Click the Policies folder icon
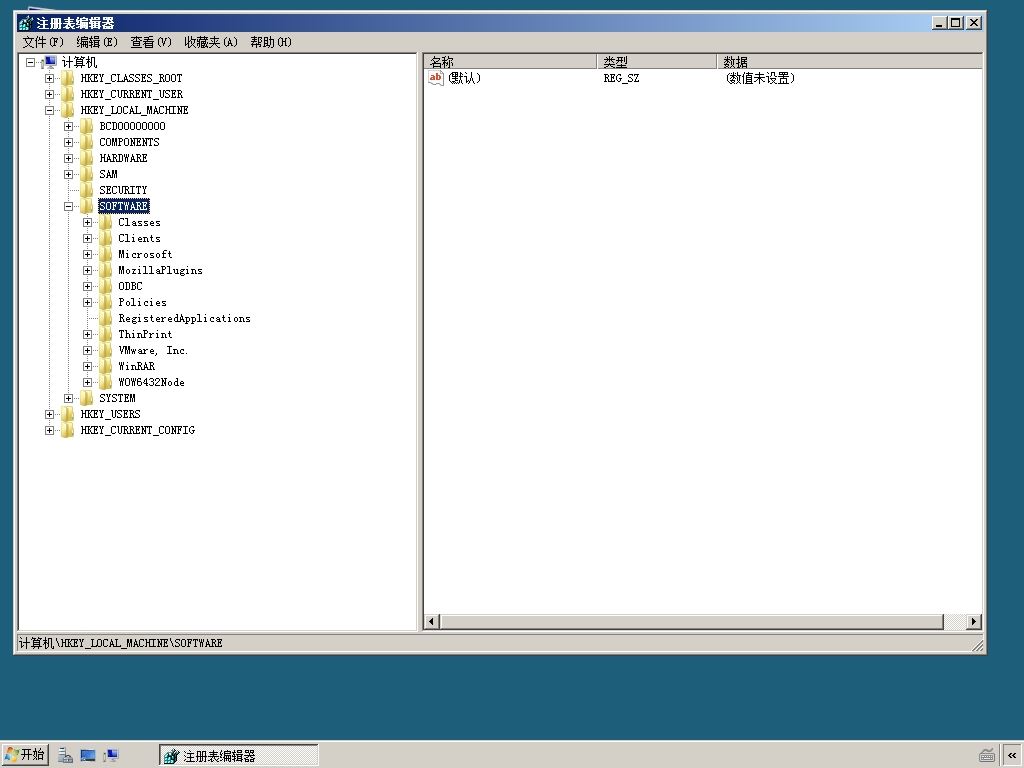 click(x=106, y=302)
